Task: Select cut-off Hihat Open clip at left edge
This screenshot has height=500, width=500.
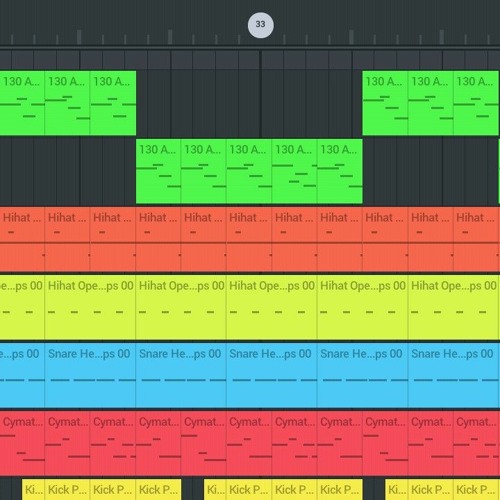Action: pos(22,307)
